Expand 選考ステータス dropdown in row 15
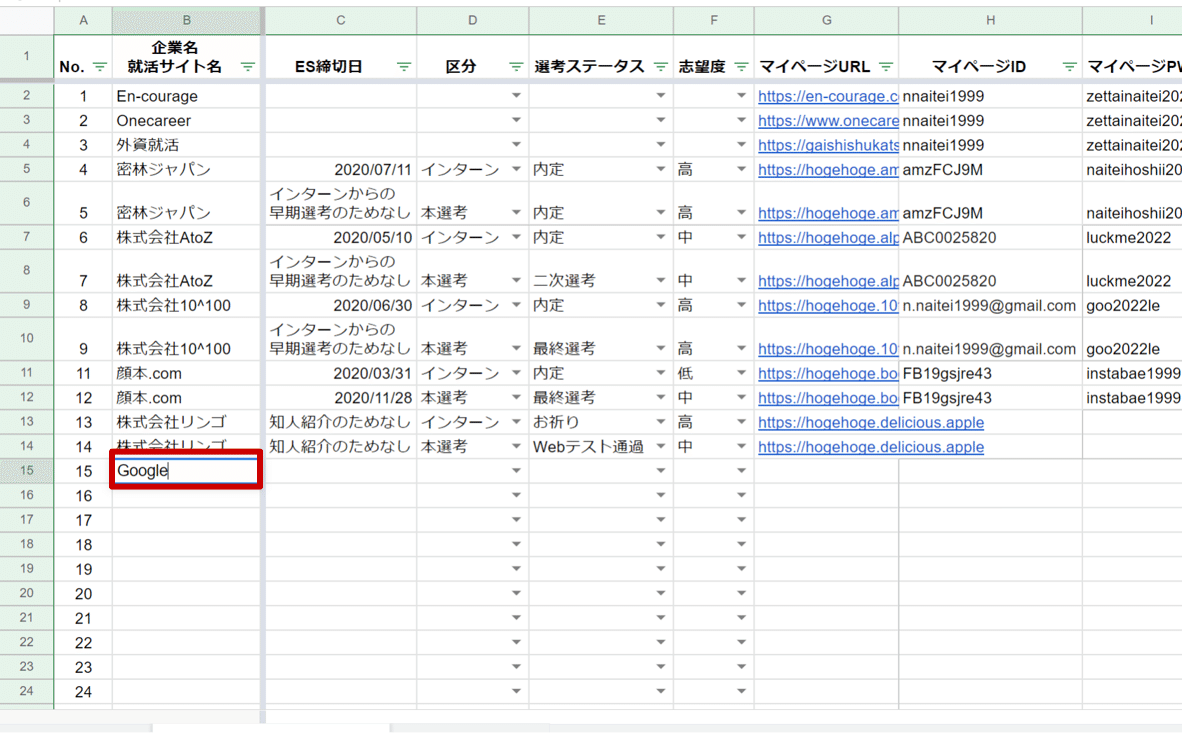Image resolution: width=1182 pixels, height=733 pixels. tap(660, 471)
